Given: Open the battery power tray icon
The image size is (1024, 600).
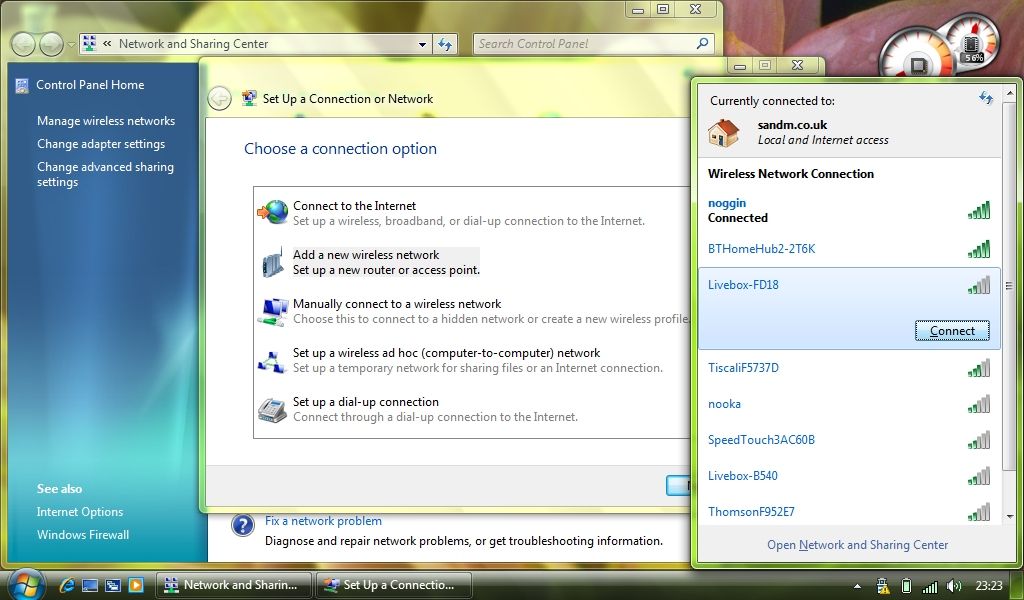Looking at the screenshot, I should (906, 586).
